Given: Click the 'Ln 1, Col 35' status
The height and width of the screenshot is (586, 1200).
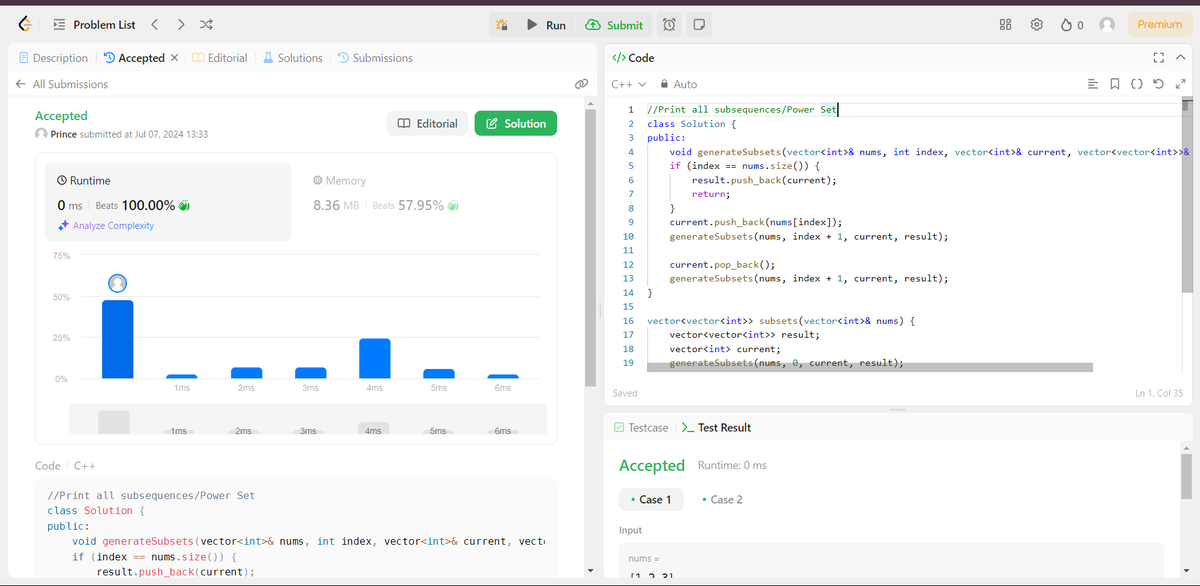Looking at the screenshot, I should tap(1159, 394).
